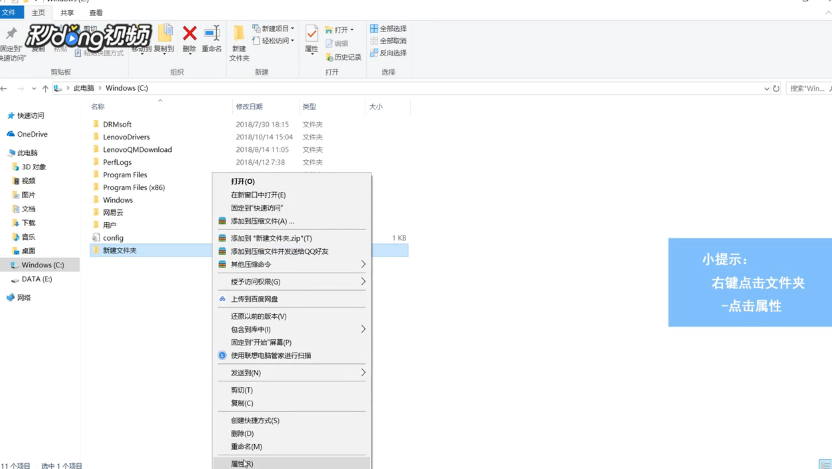Image resolution: width=832 pixels, height=469 pixels.
Task: Select 3D 对象 in the sidebar
Action: click(x=29, y=167)
